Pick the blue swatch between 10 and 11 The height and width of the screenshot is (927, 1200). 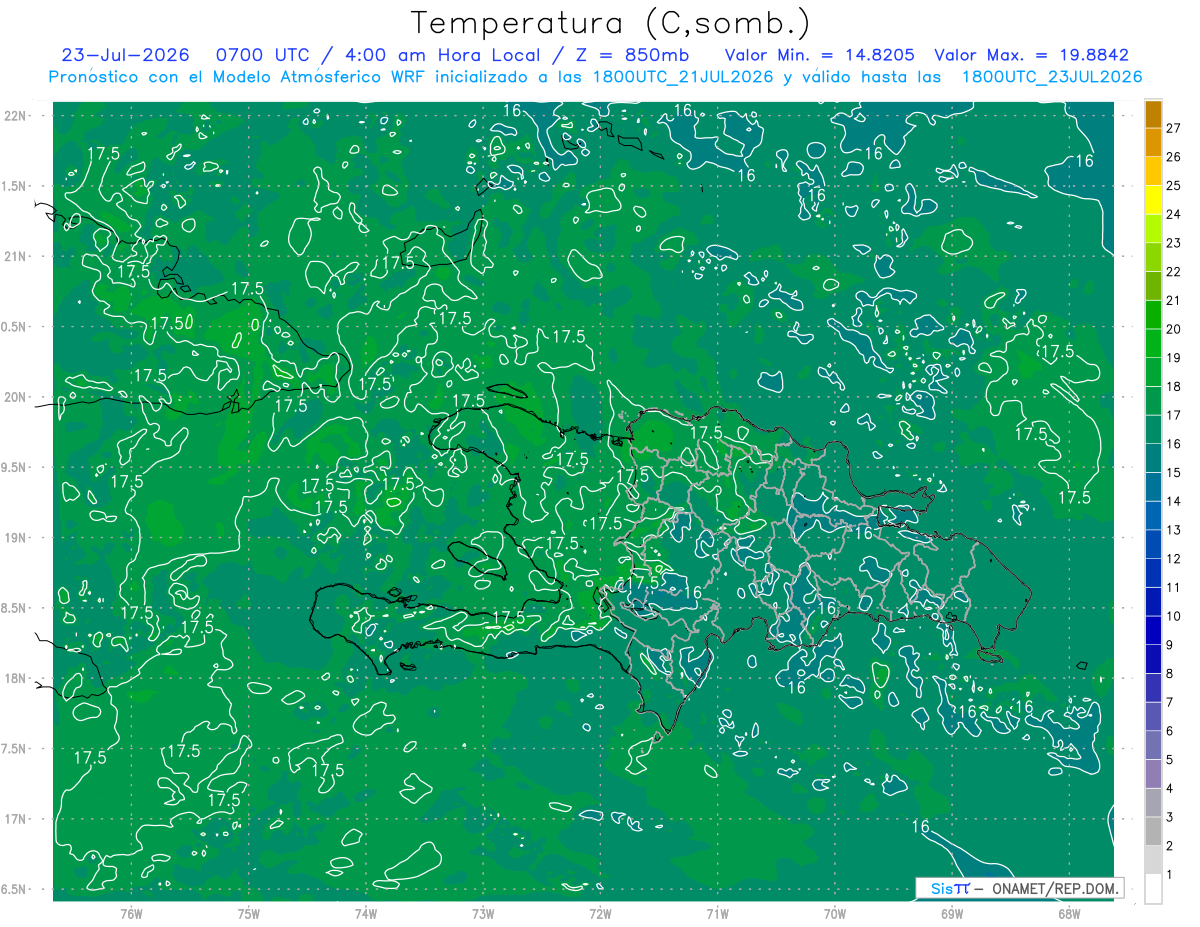pyautogui.click(x=1153, y=603)
